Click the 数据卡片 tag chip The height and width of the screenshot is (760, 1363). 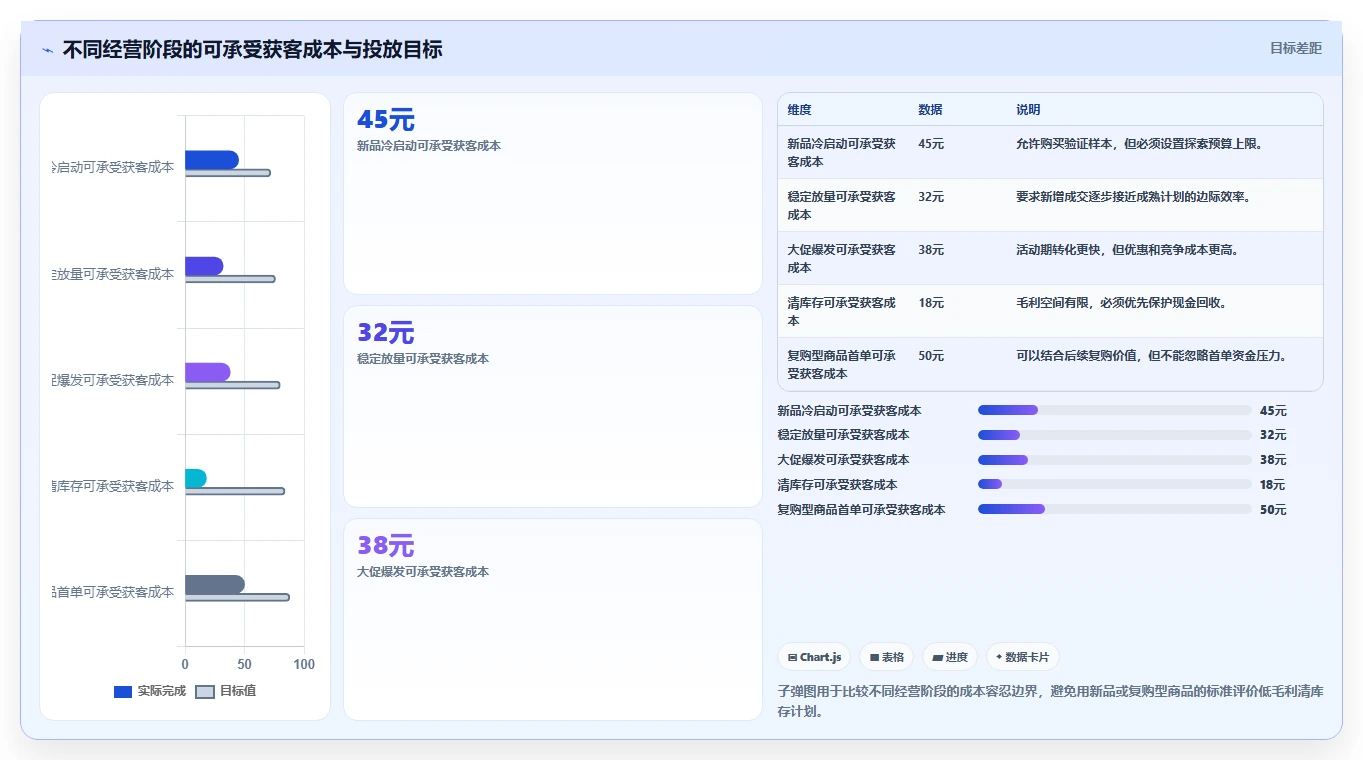(x=1022, y=657)
